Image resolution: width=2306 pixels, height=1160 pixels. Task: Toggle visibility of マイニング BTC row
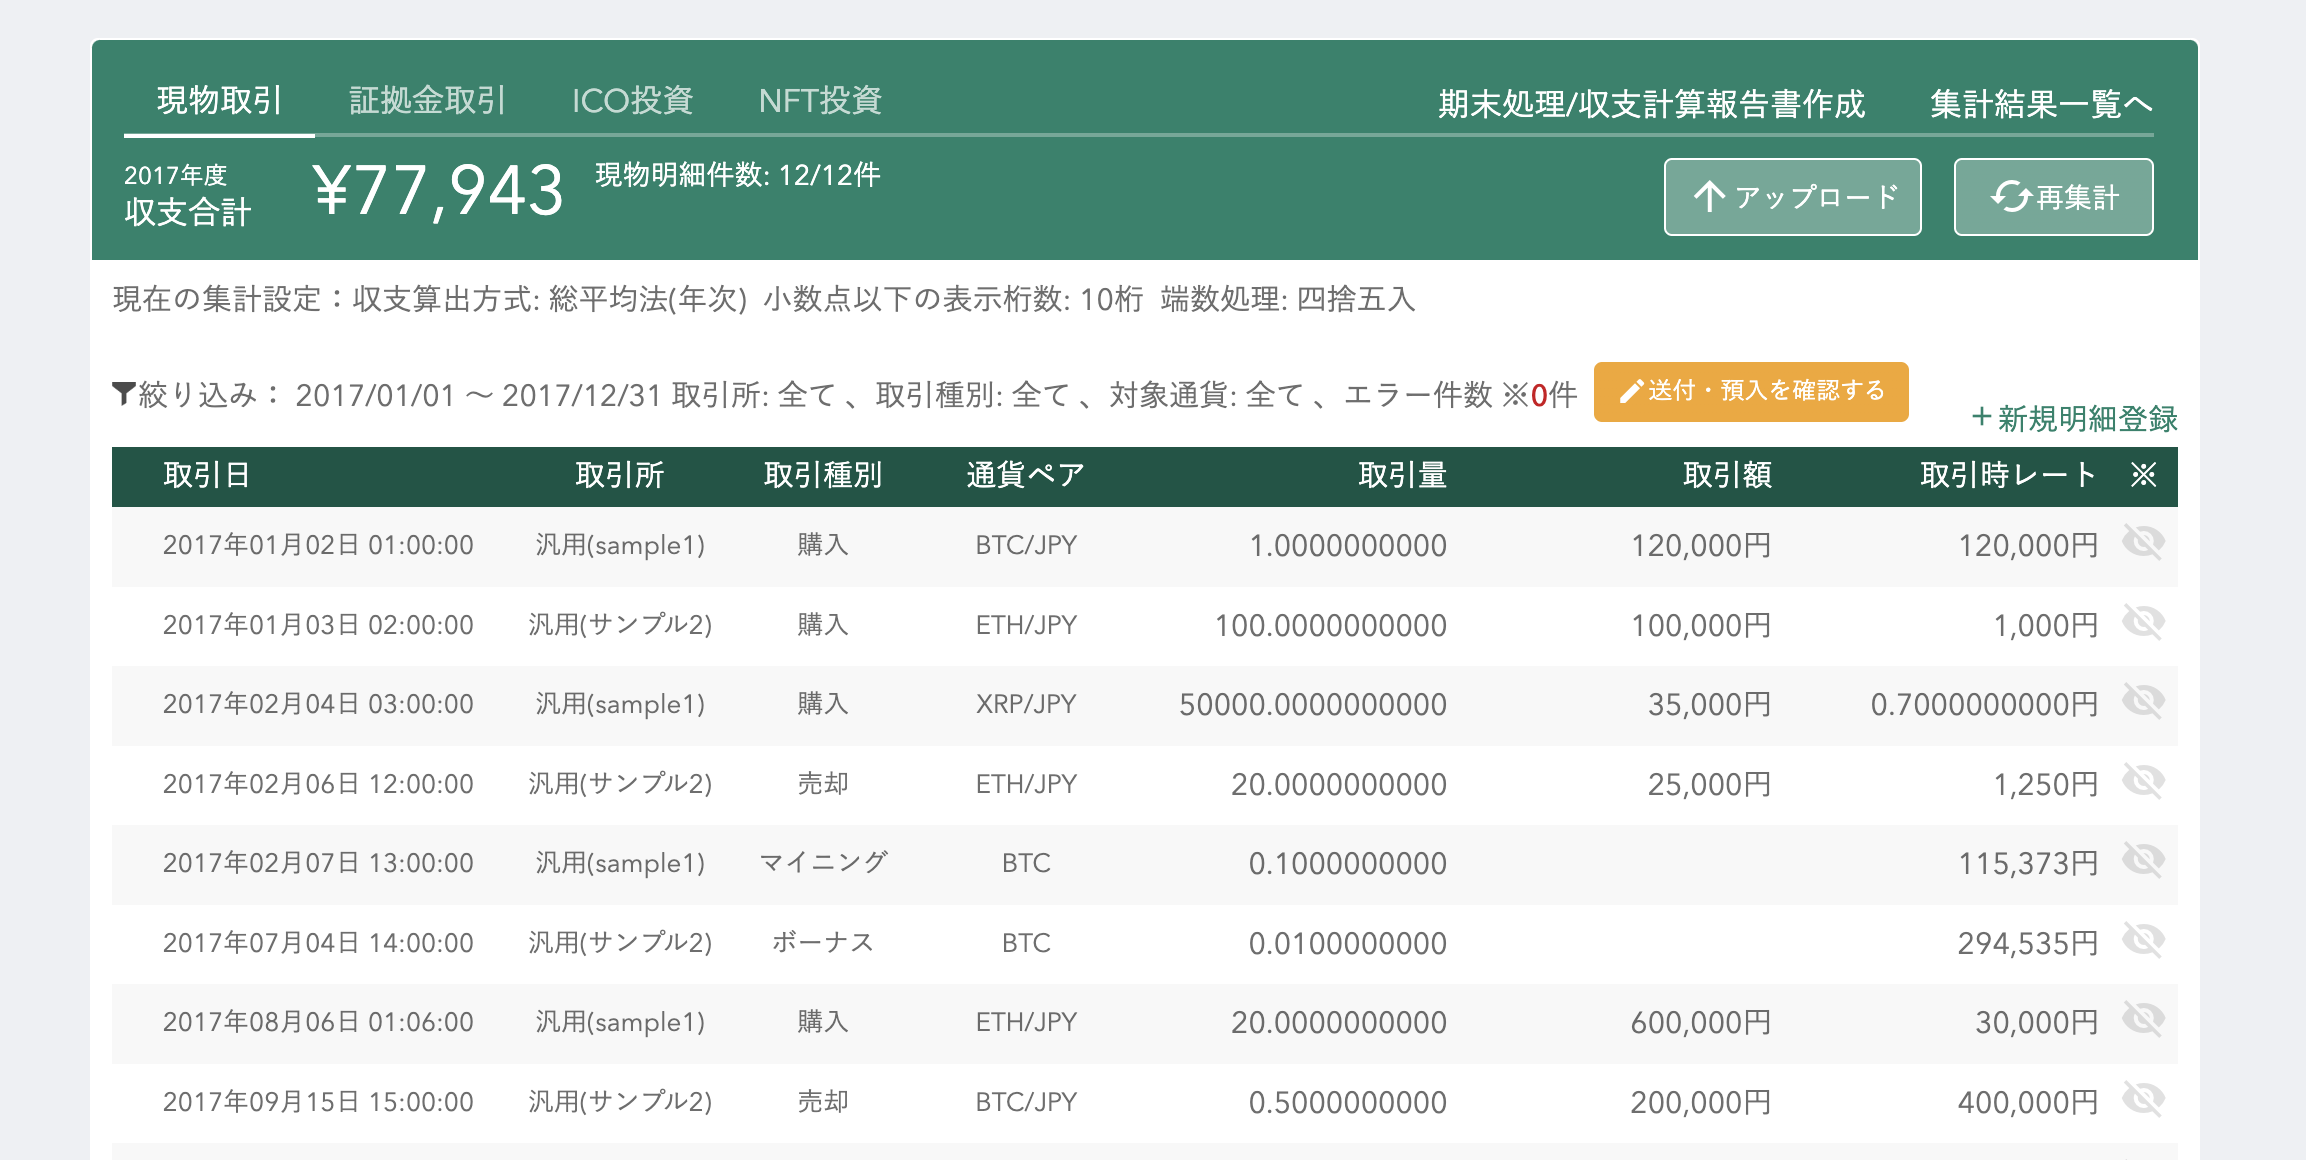[x=2143, y=861]
